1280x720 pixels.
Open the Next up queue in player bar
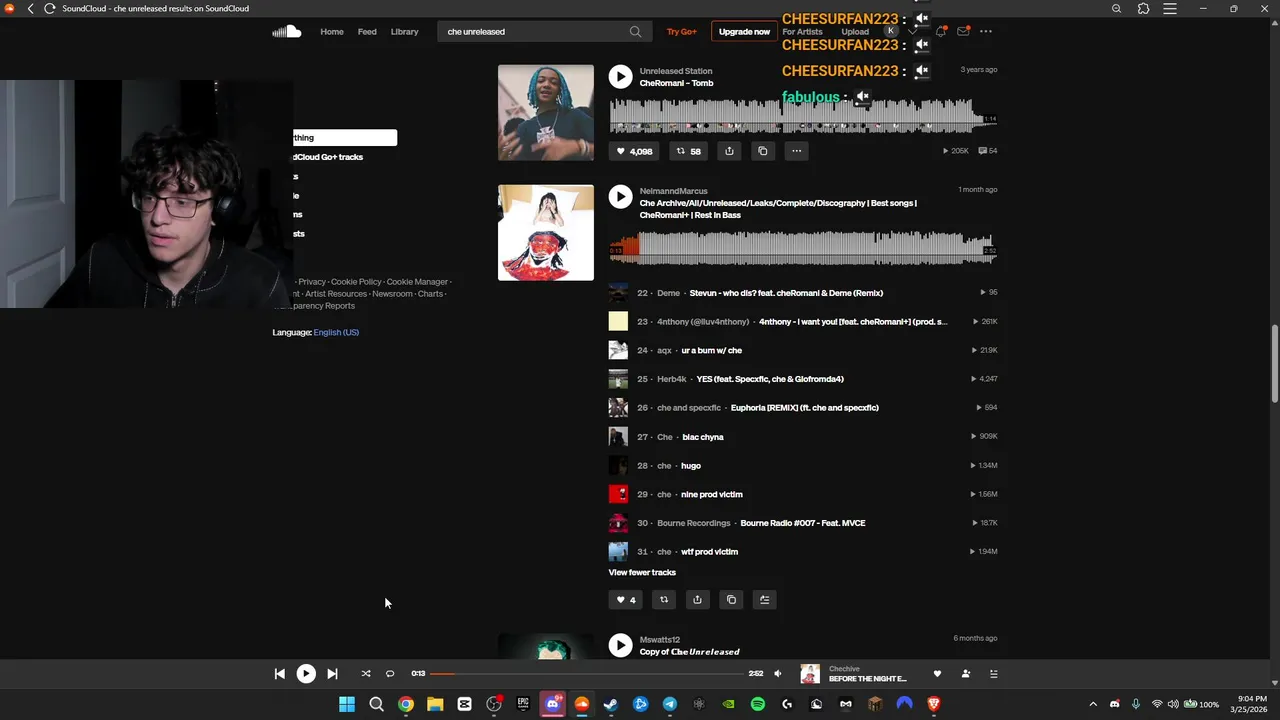993,674
